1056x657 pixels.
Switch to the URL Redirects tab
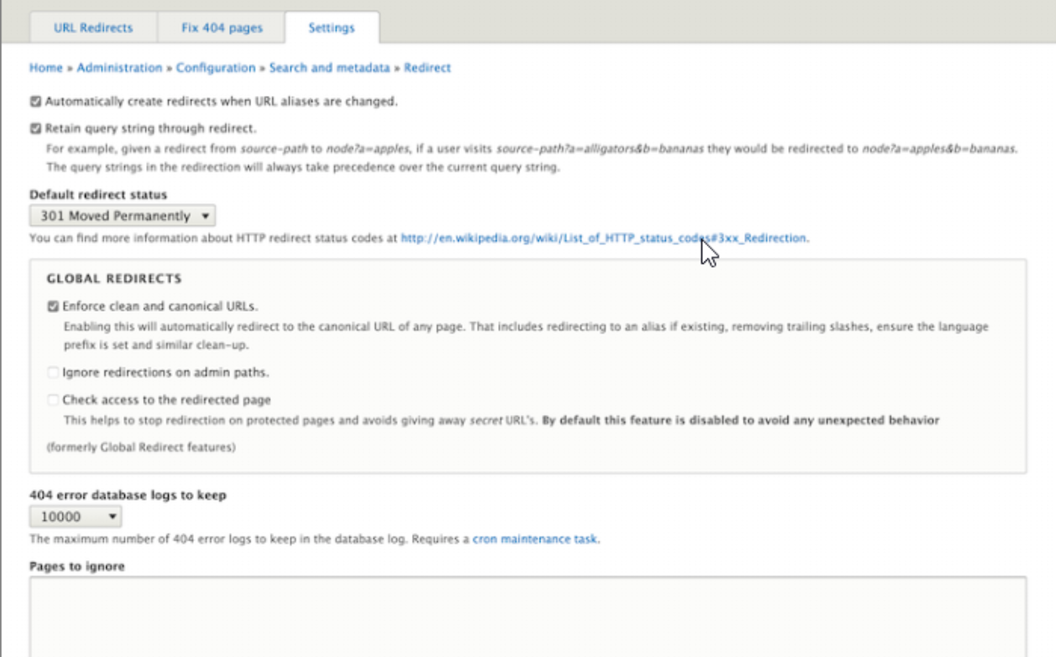pos(92,28)
